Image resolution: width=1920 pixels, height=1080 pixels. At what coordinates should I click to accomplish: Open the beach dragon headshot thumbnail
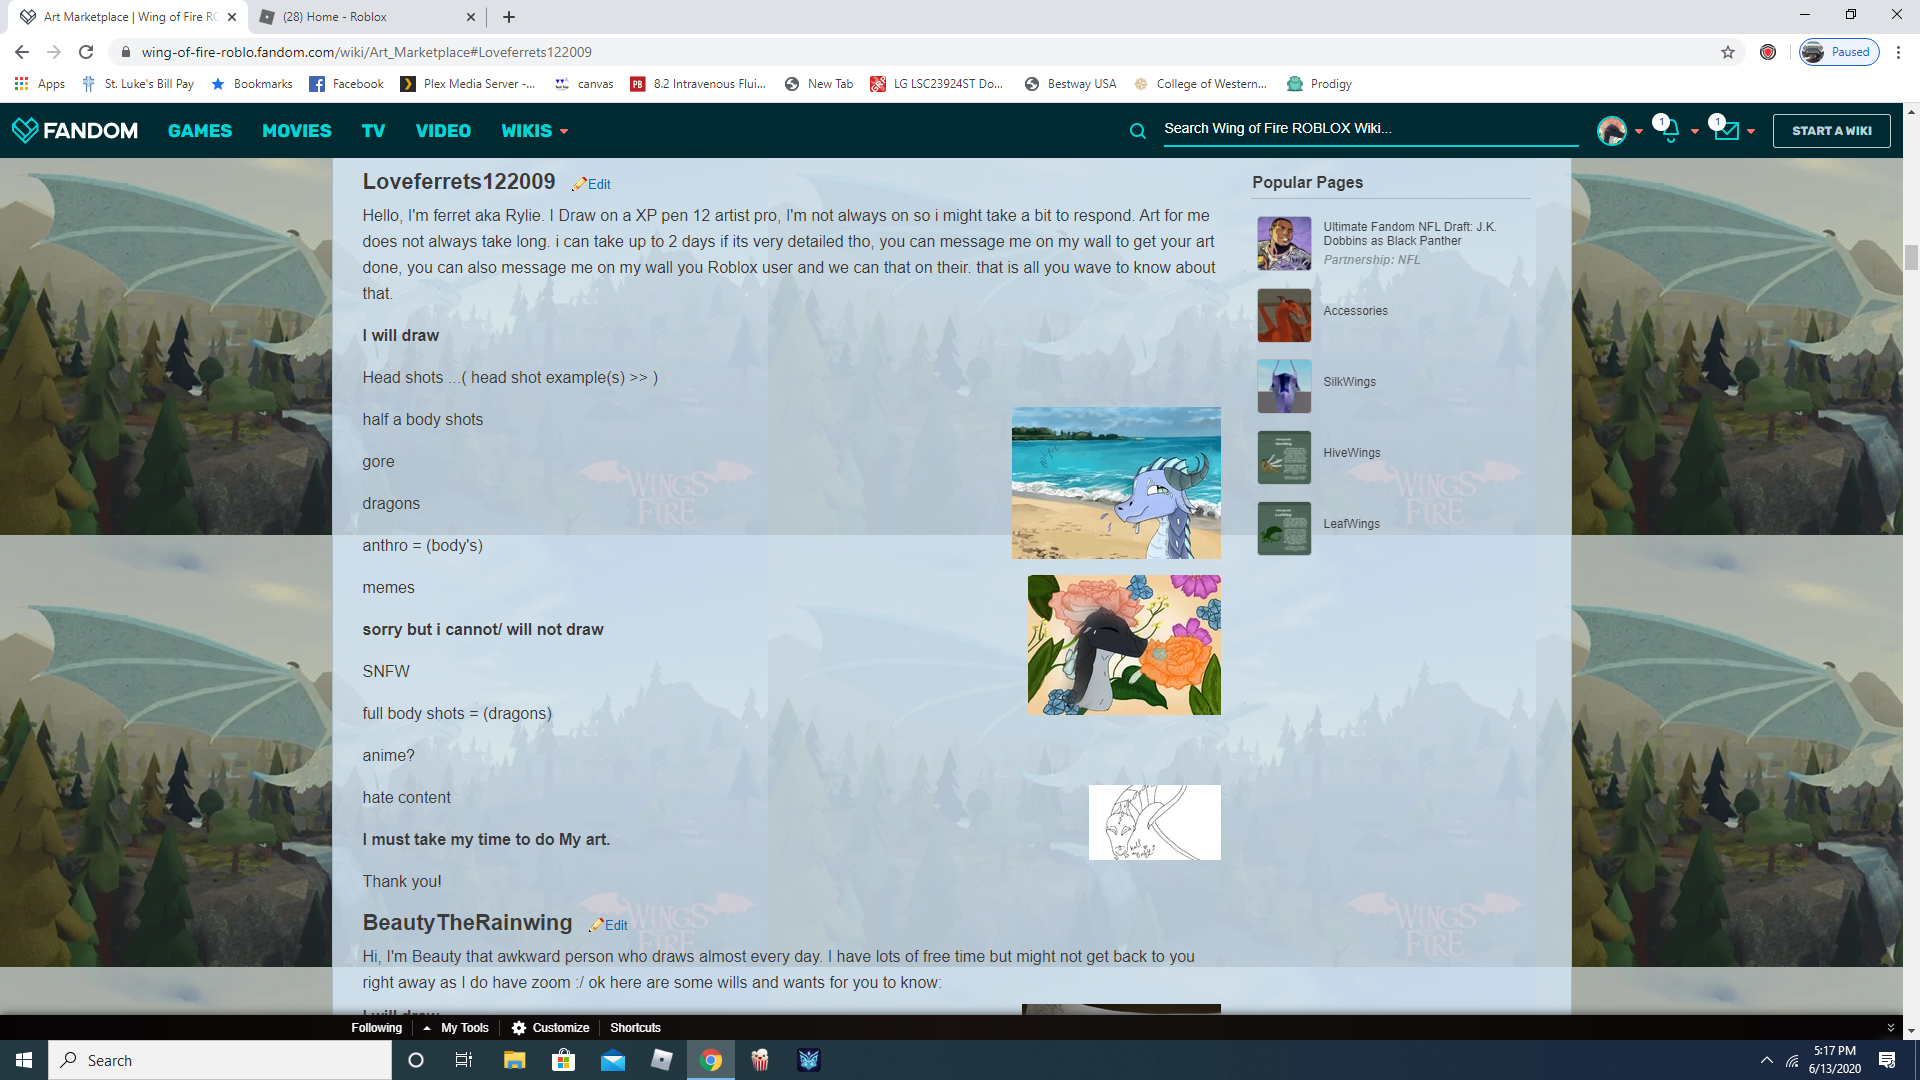coord(1116,483)
